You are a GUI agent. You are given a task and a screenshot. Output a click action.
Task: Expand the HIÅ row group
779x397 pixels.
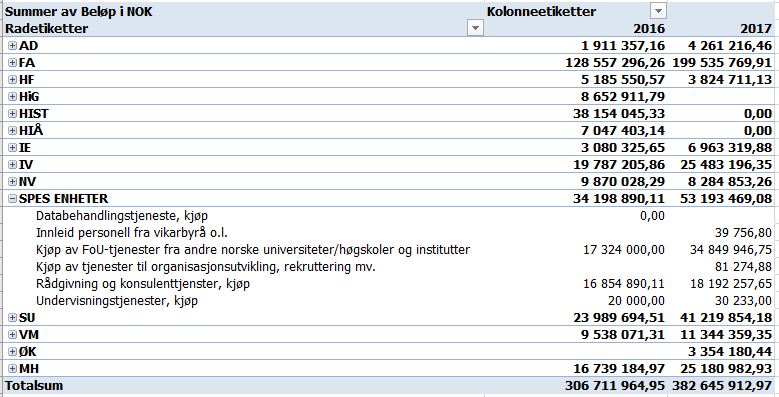point(13,131)
